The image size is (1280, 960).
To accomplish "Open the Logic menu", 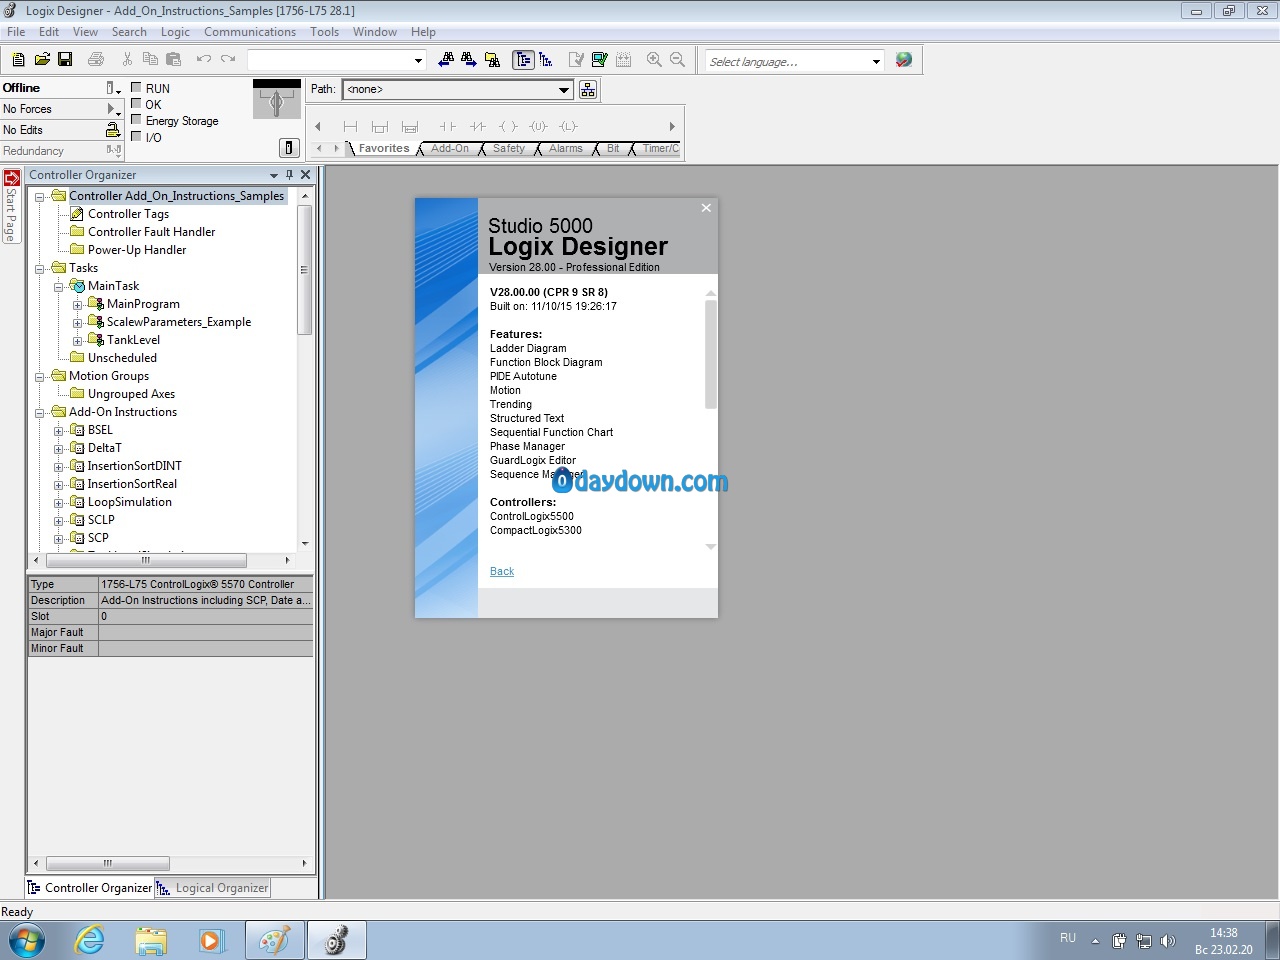I will pyautogui.click(x=175, y=32).
